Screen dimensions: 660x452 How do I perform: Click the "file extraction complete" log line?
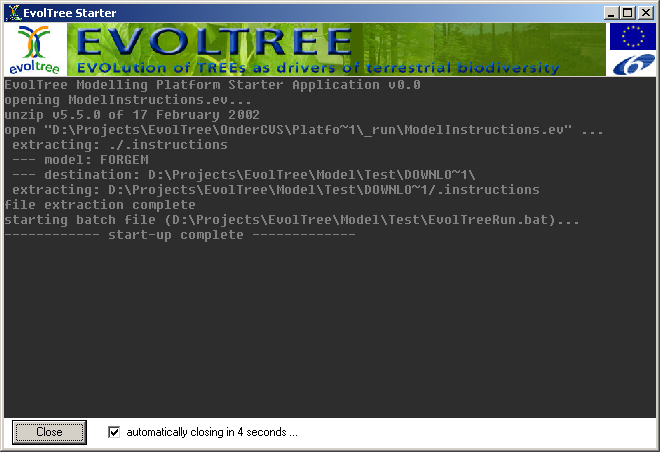(100, 205)
